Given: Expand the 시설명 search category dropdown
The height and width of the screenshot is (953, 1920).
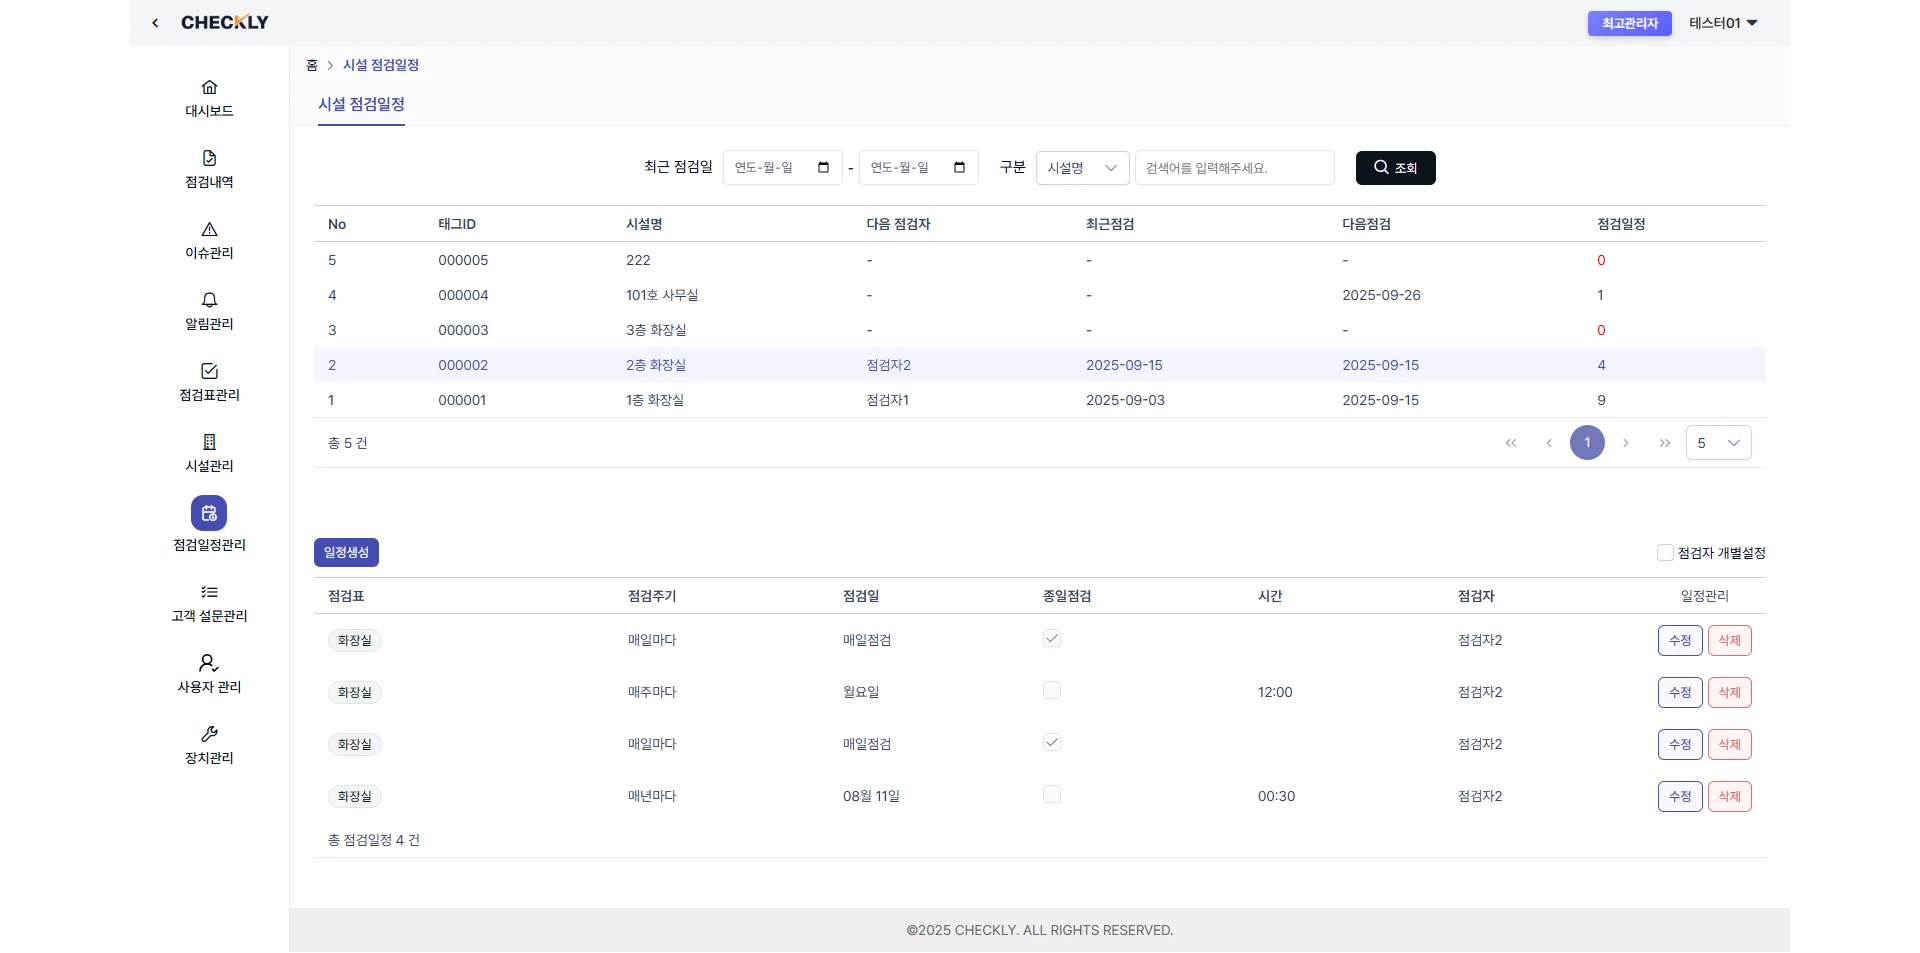Looking at the screenshot, I should click(x=1083, y=168).
